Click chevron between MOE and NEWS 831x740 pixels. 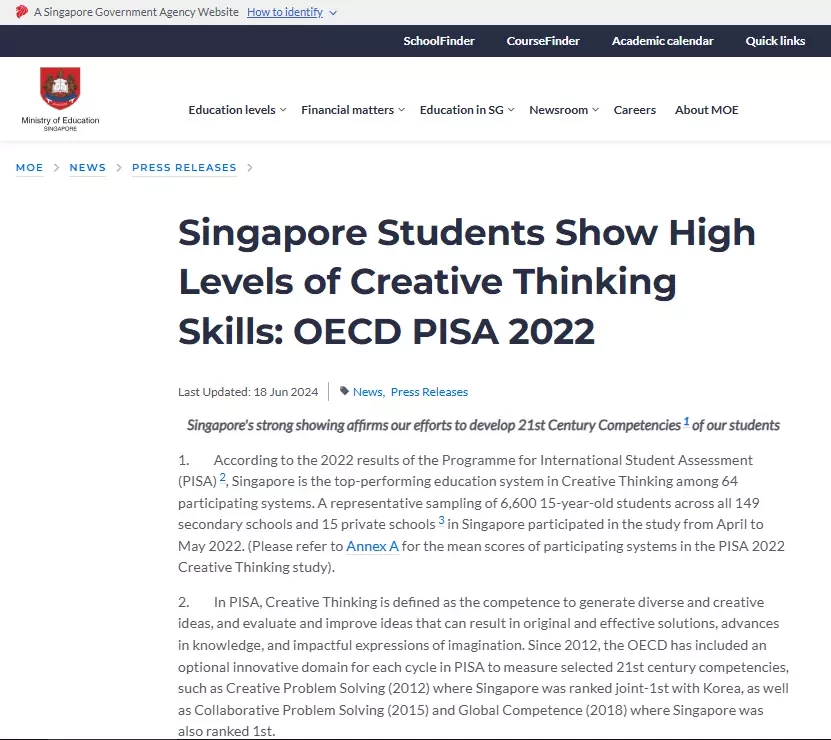coord(56,168)
